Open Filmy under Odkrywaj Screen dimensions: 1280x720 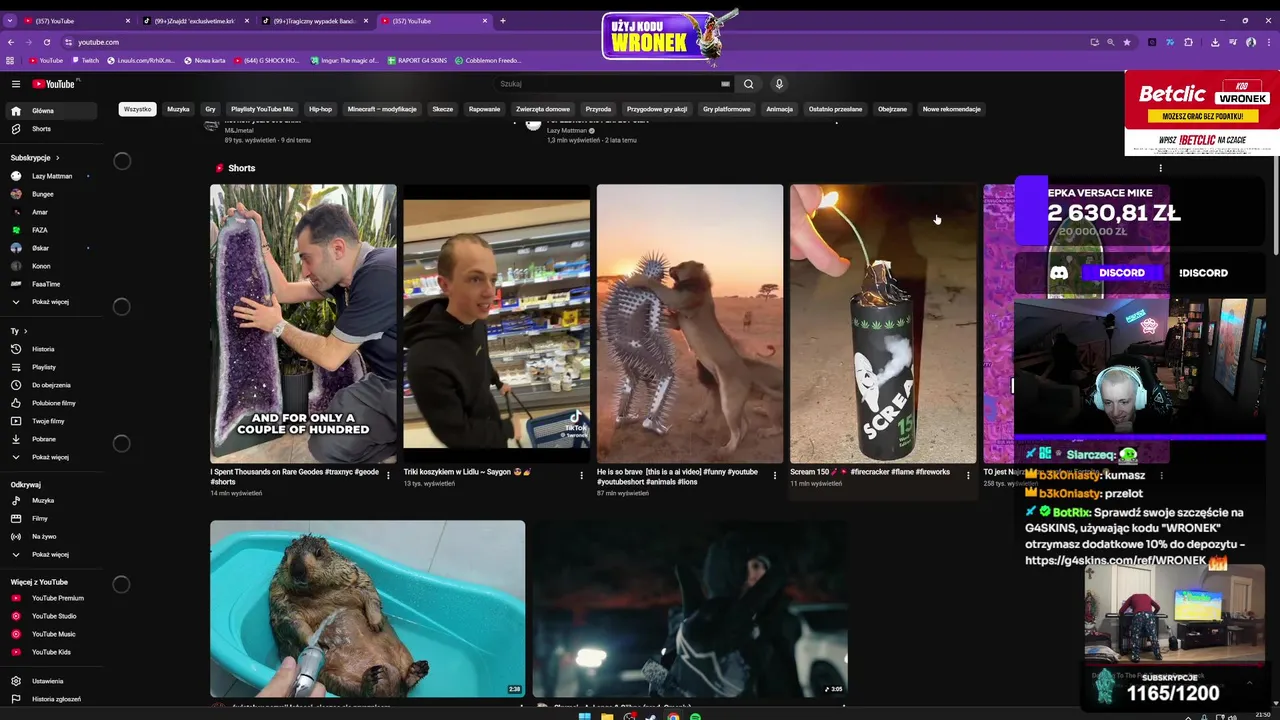(50, 518)
